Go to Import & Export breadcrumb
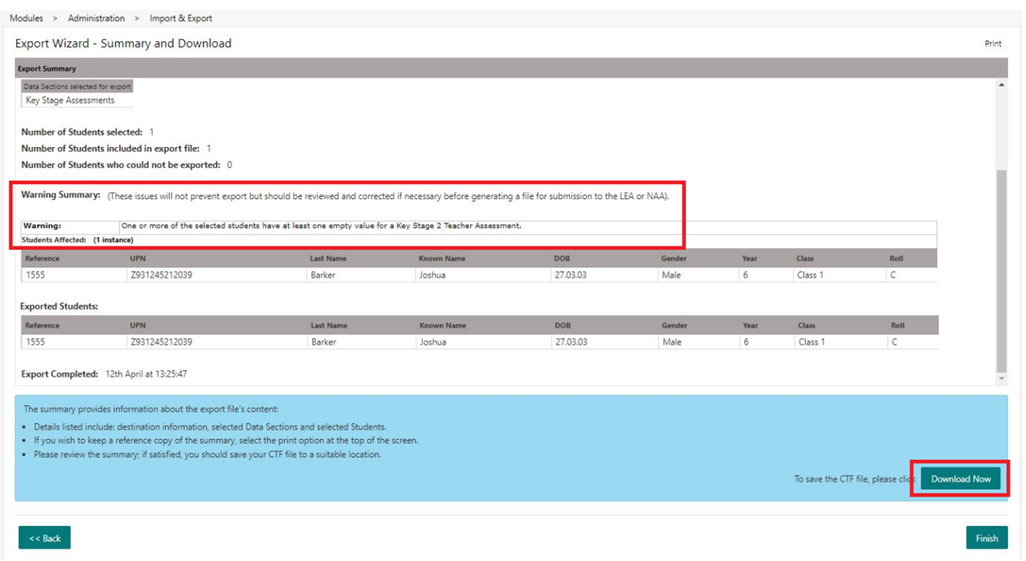 point(181,18)
